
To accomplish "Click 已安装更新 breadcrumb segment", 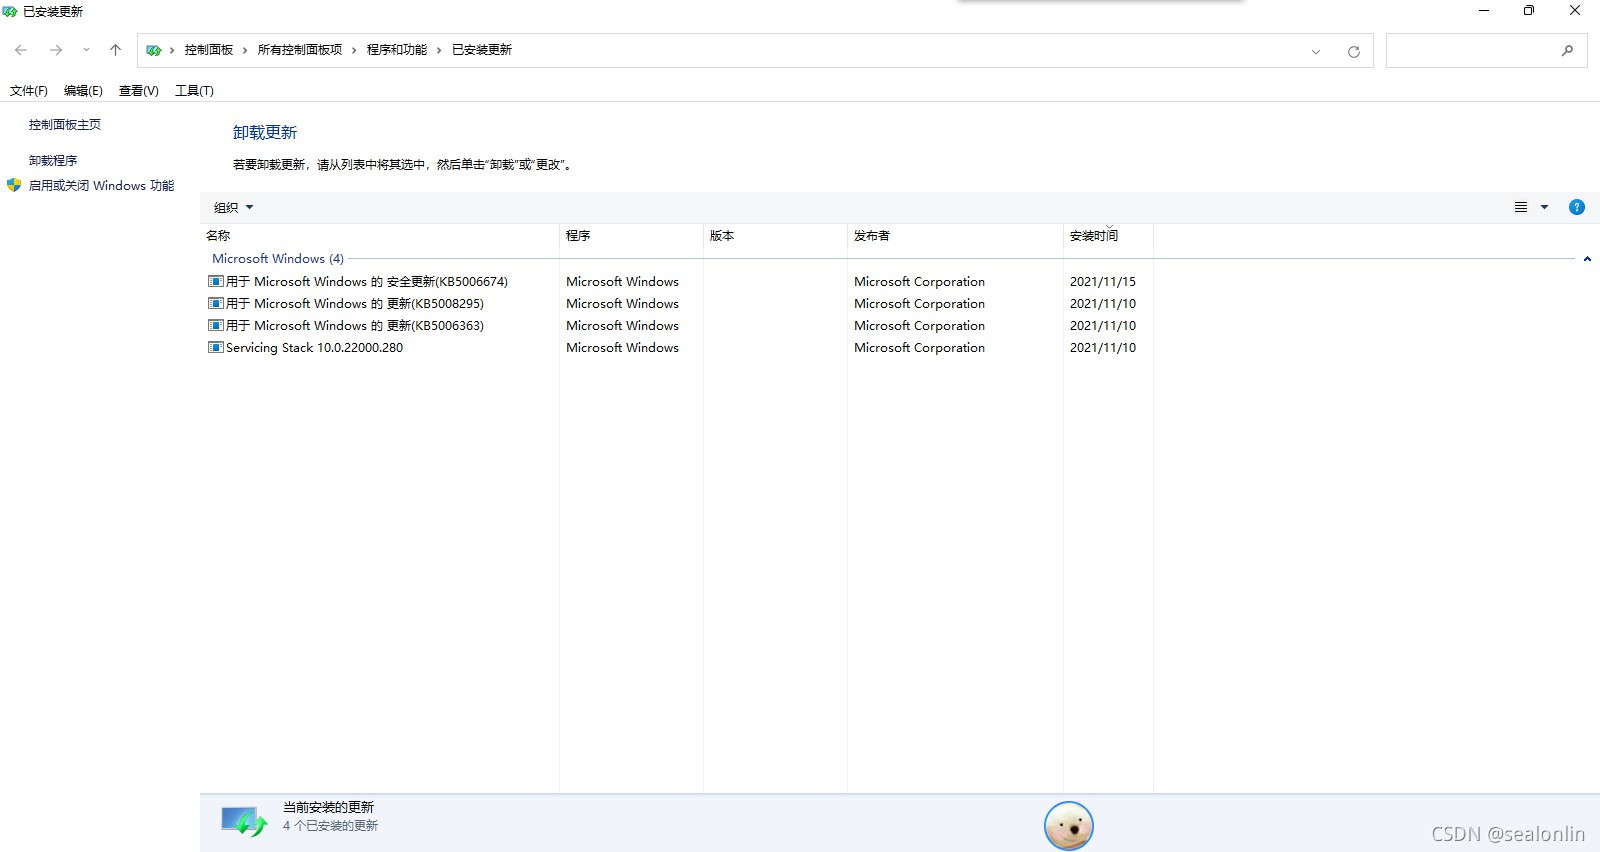I will [482, 50].
